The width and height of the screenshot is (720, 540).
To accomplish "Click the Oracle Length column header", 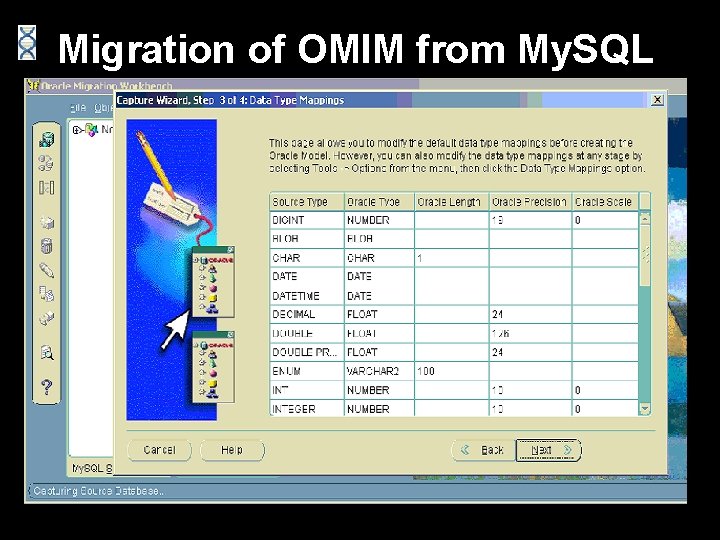I will click(x=452, y=202).
